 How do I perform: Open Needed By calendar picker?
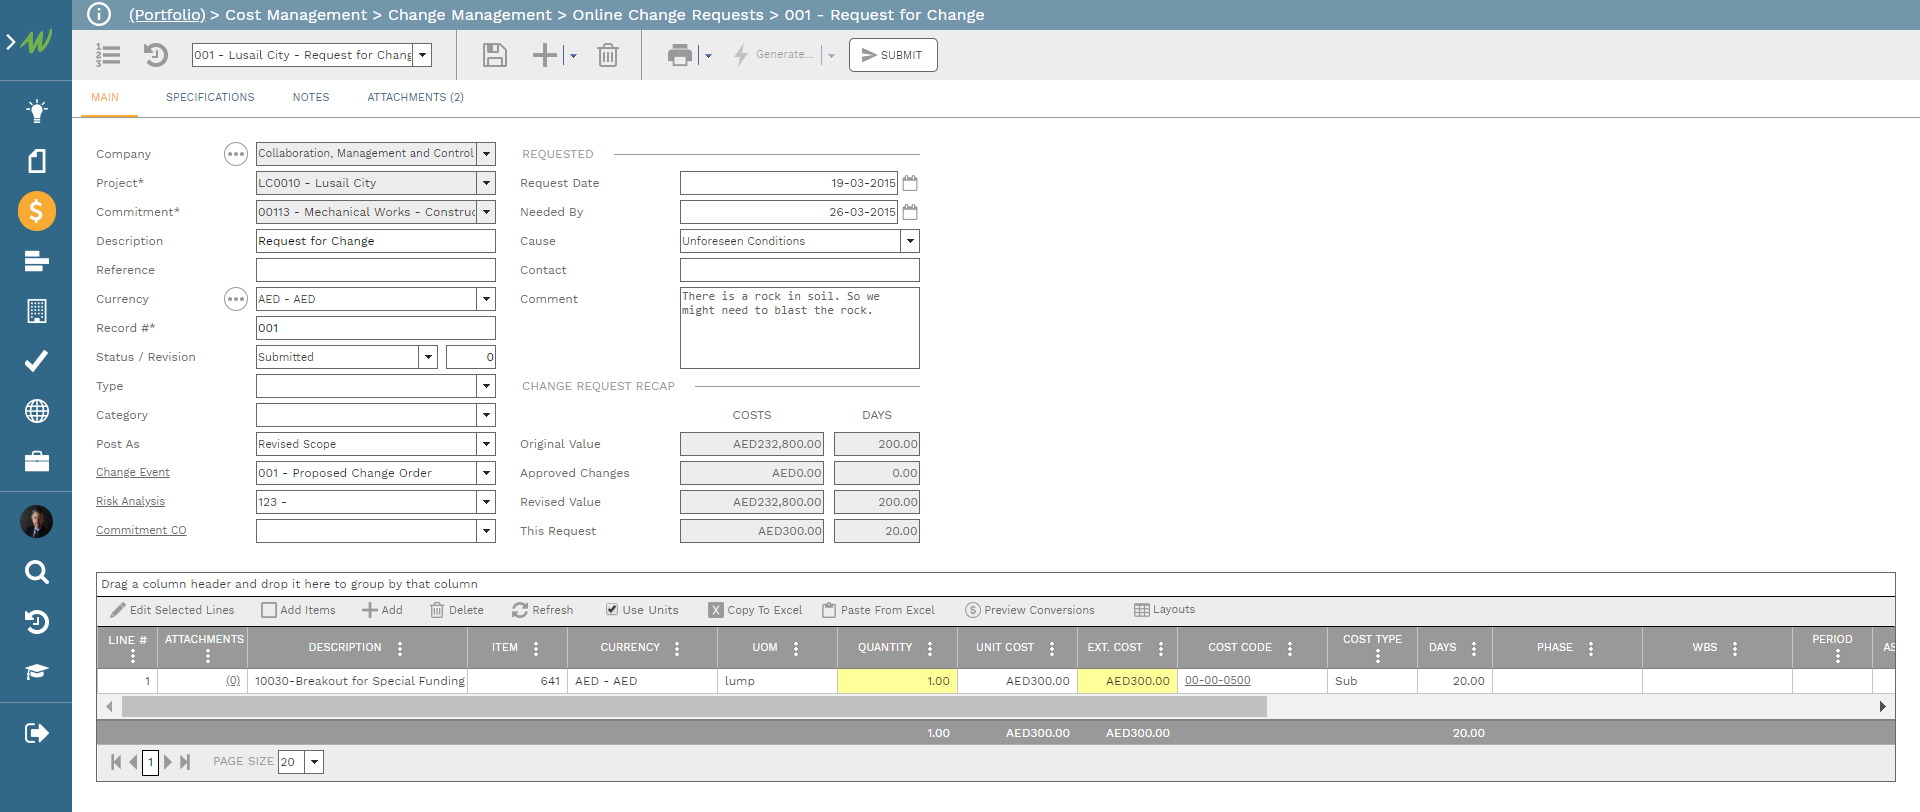pyautogui.click(x=910, y=212)
